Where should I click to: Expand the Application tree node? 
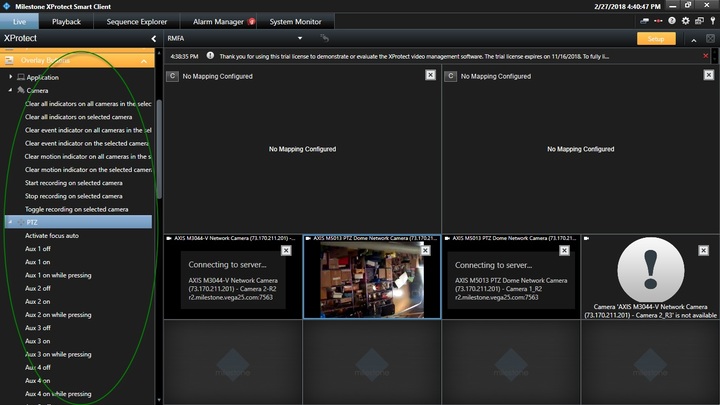tap(10, 77)
